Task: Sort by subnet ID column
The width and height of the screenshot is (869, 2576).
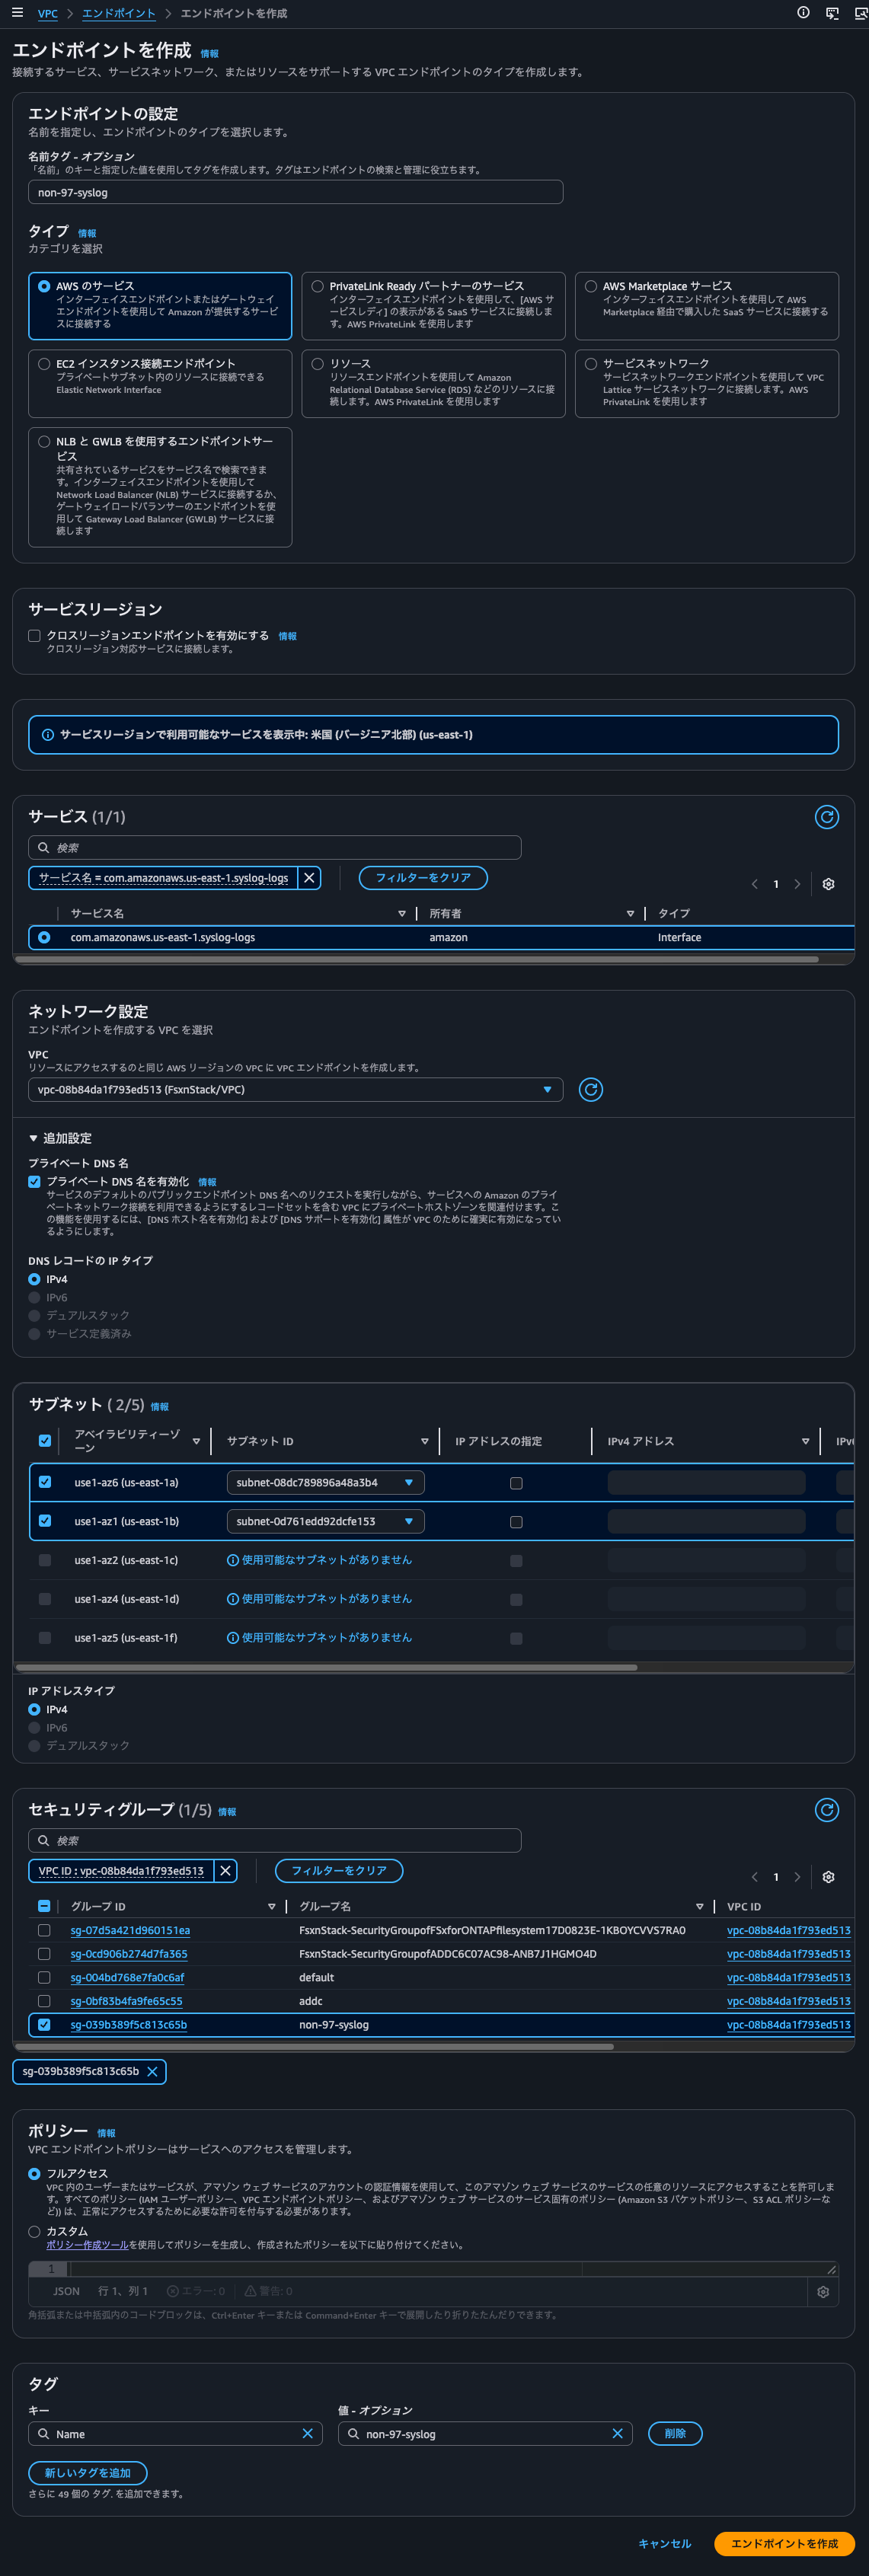Action: tap(425, 1441)
